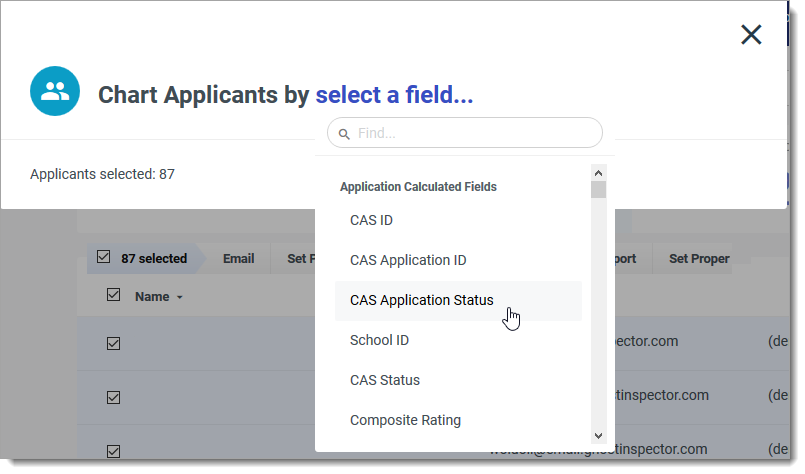Image resolution: width=805 pixels, height=474 pixels.
Task: Uncheck the third applicant row checkbox
Action: coord(113,451)
